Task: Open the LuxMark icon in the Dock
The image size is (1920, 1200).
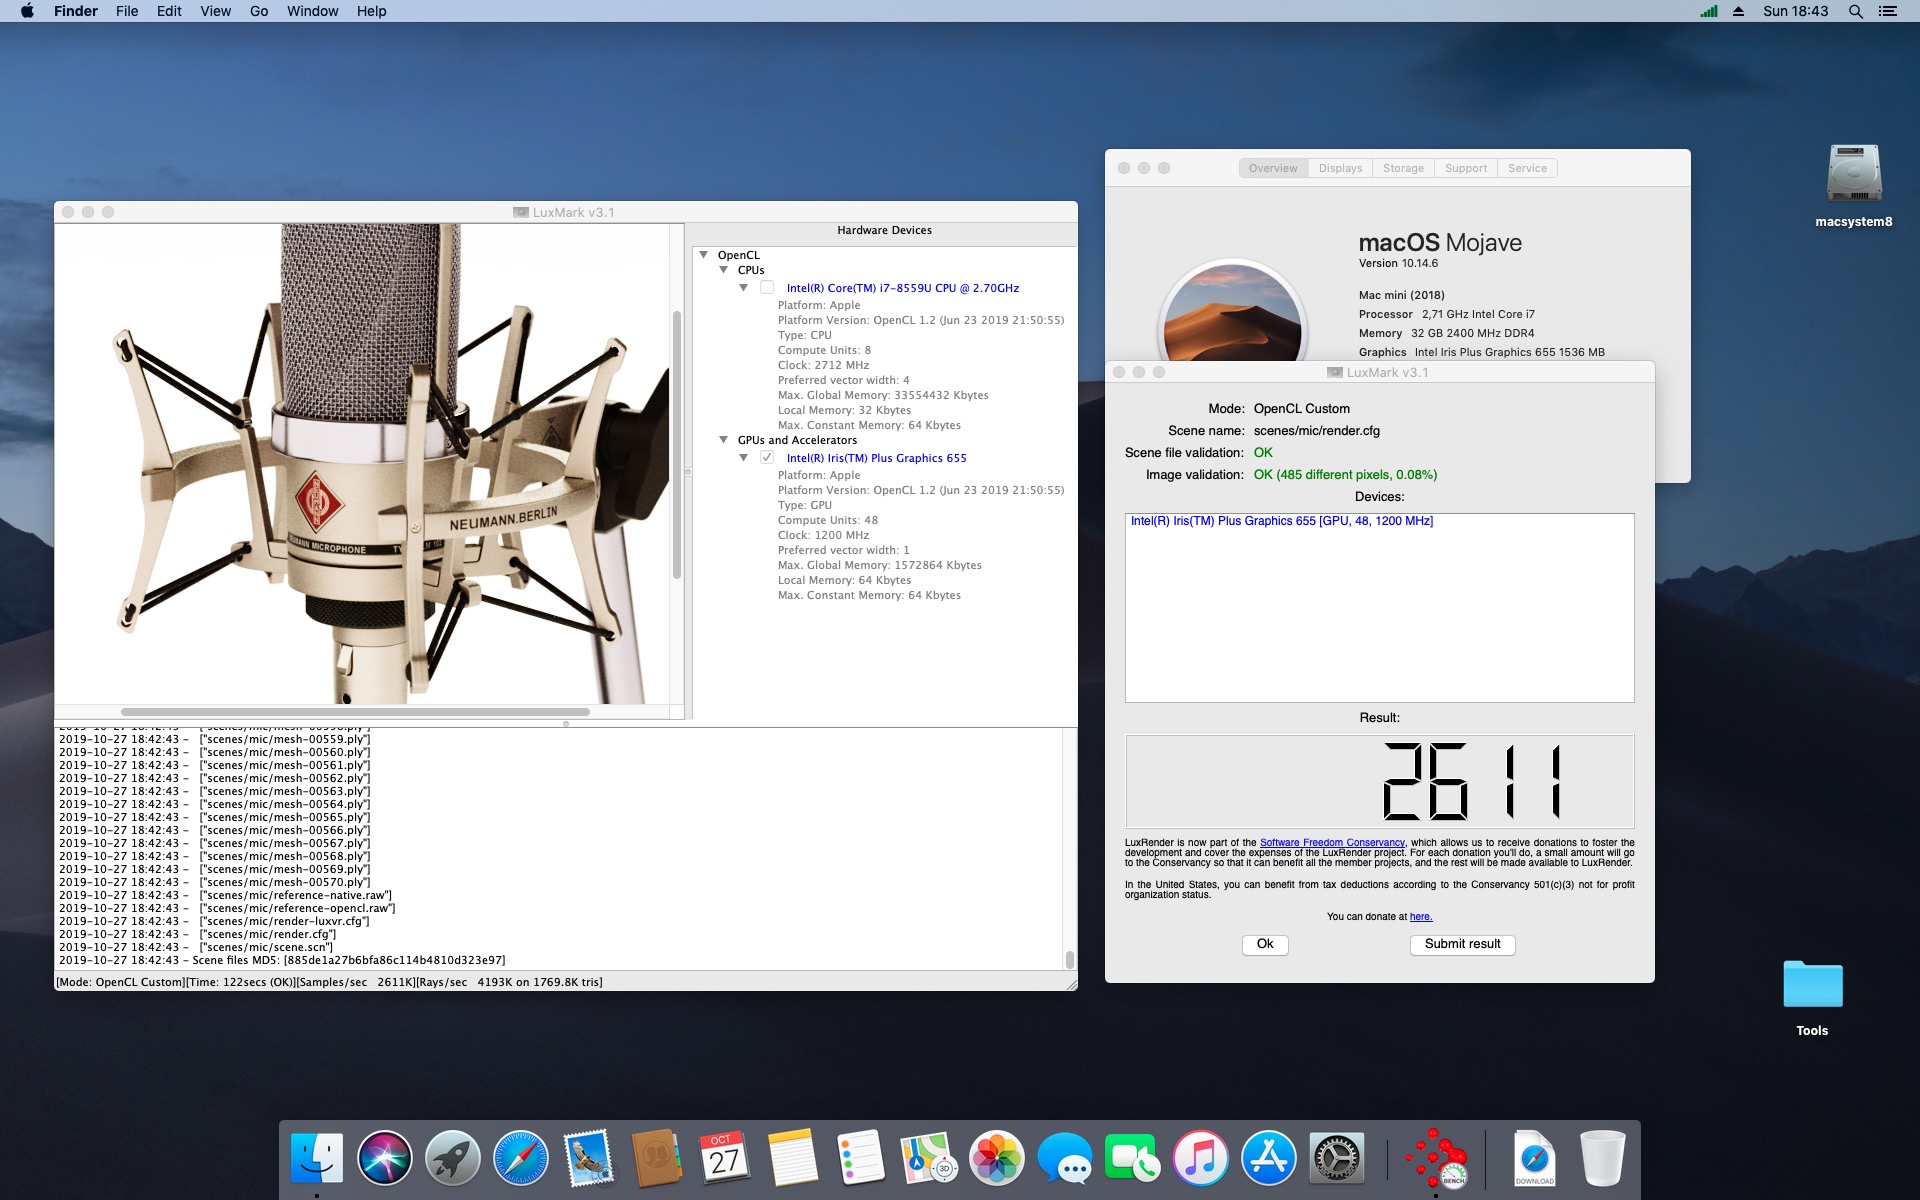Action: coord(1436,1158)
